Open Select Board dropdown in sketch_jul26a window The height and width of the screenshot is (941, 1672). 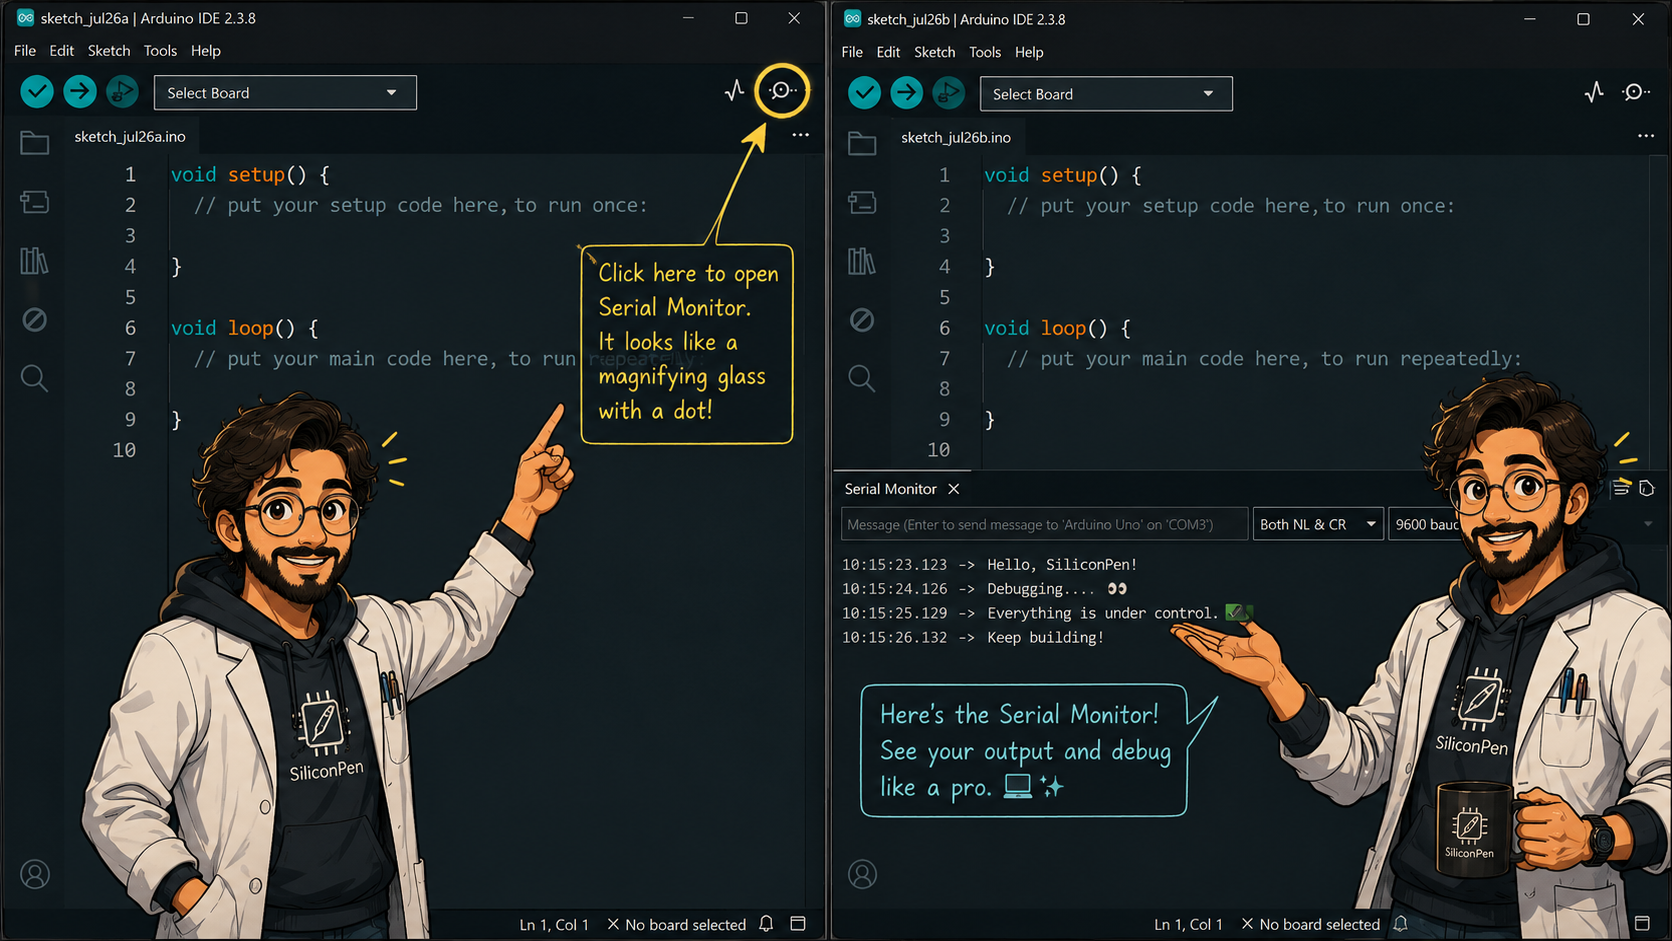[285, 93]
